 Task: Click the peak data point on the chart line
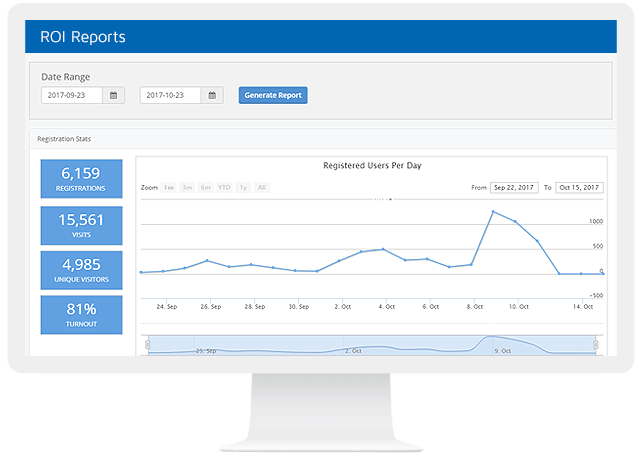click(493, 211)
